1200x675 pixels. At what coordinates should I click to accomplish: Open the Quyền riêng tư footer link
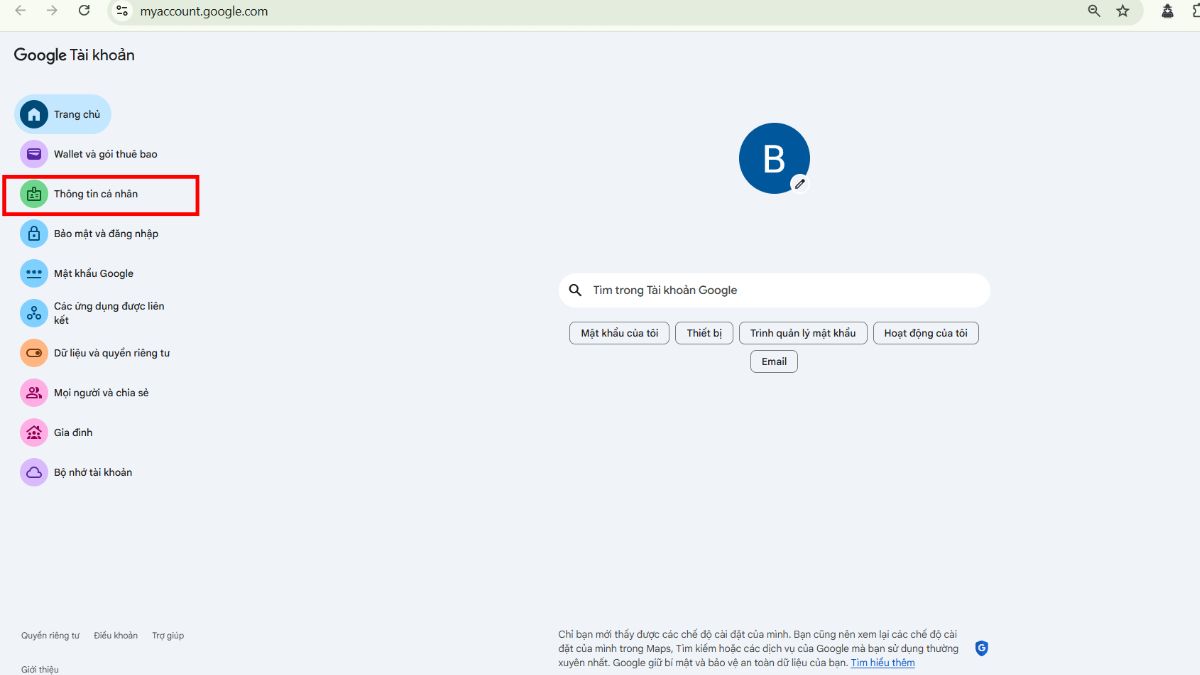[x=50, y=636]
